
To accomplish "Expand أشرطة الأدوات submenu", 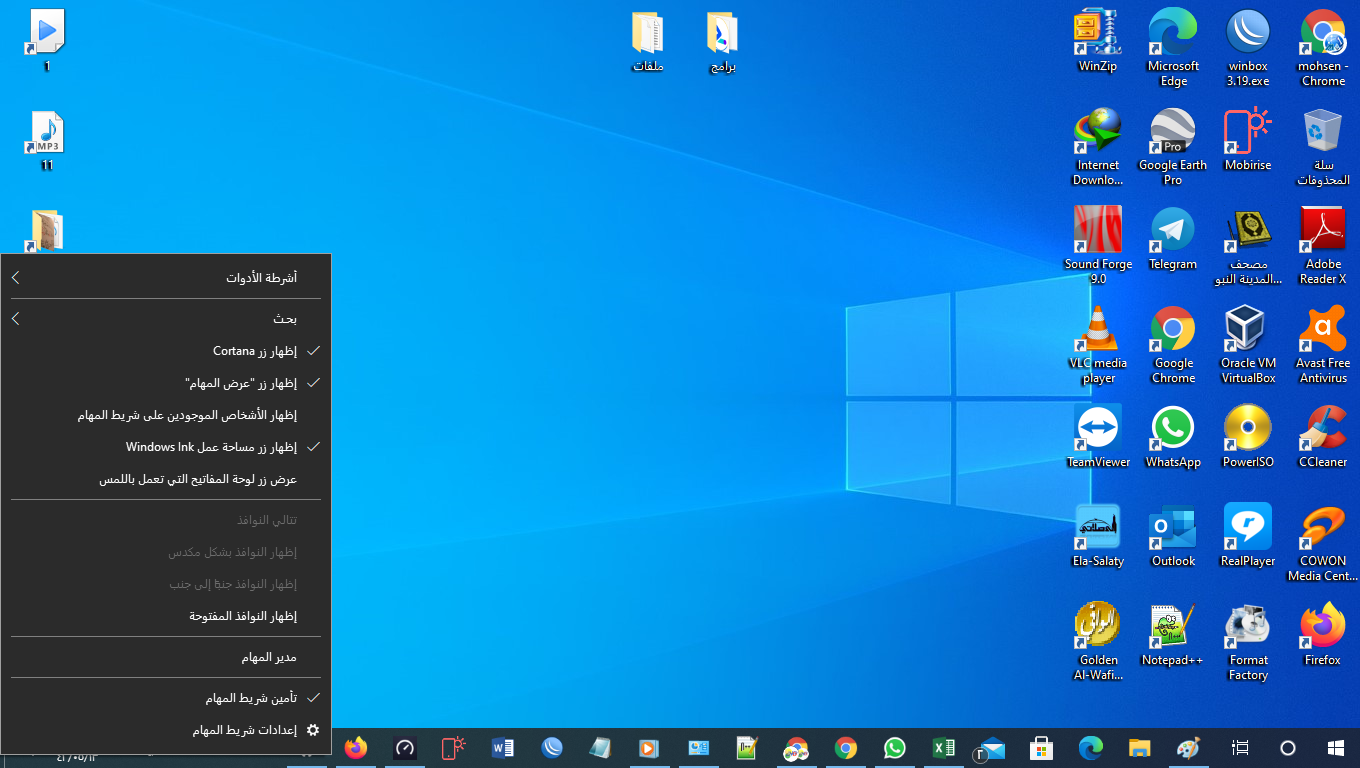I will click(166, 277).
